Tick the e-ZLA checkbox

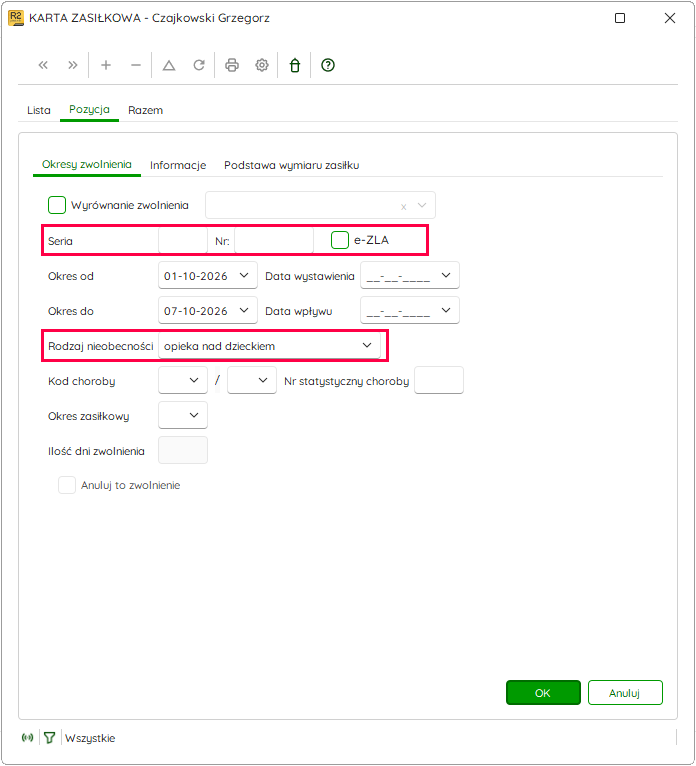tap(340, 240)
